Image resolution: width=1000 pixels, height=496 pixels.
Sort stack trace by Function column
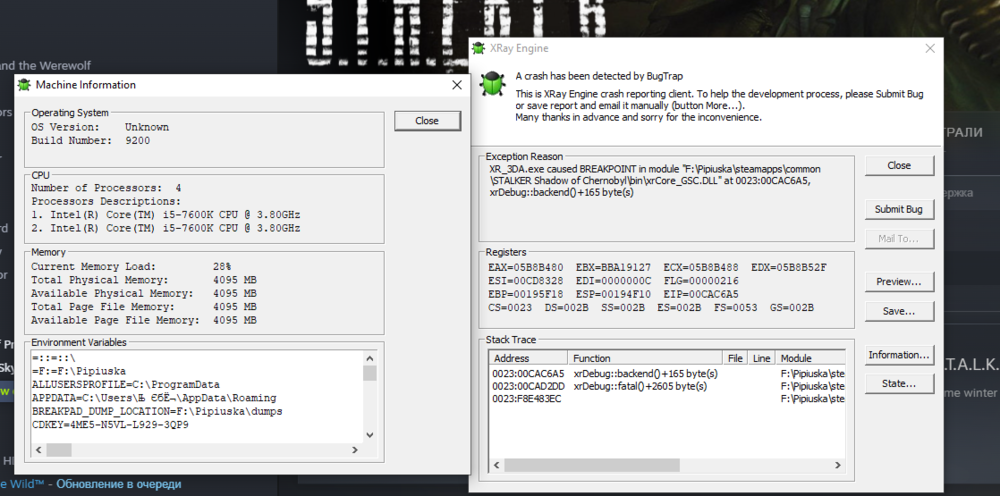[x=645, y=358]
